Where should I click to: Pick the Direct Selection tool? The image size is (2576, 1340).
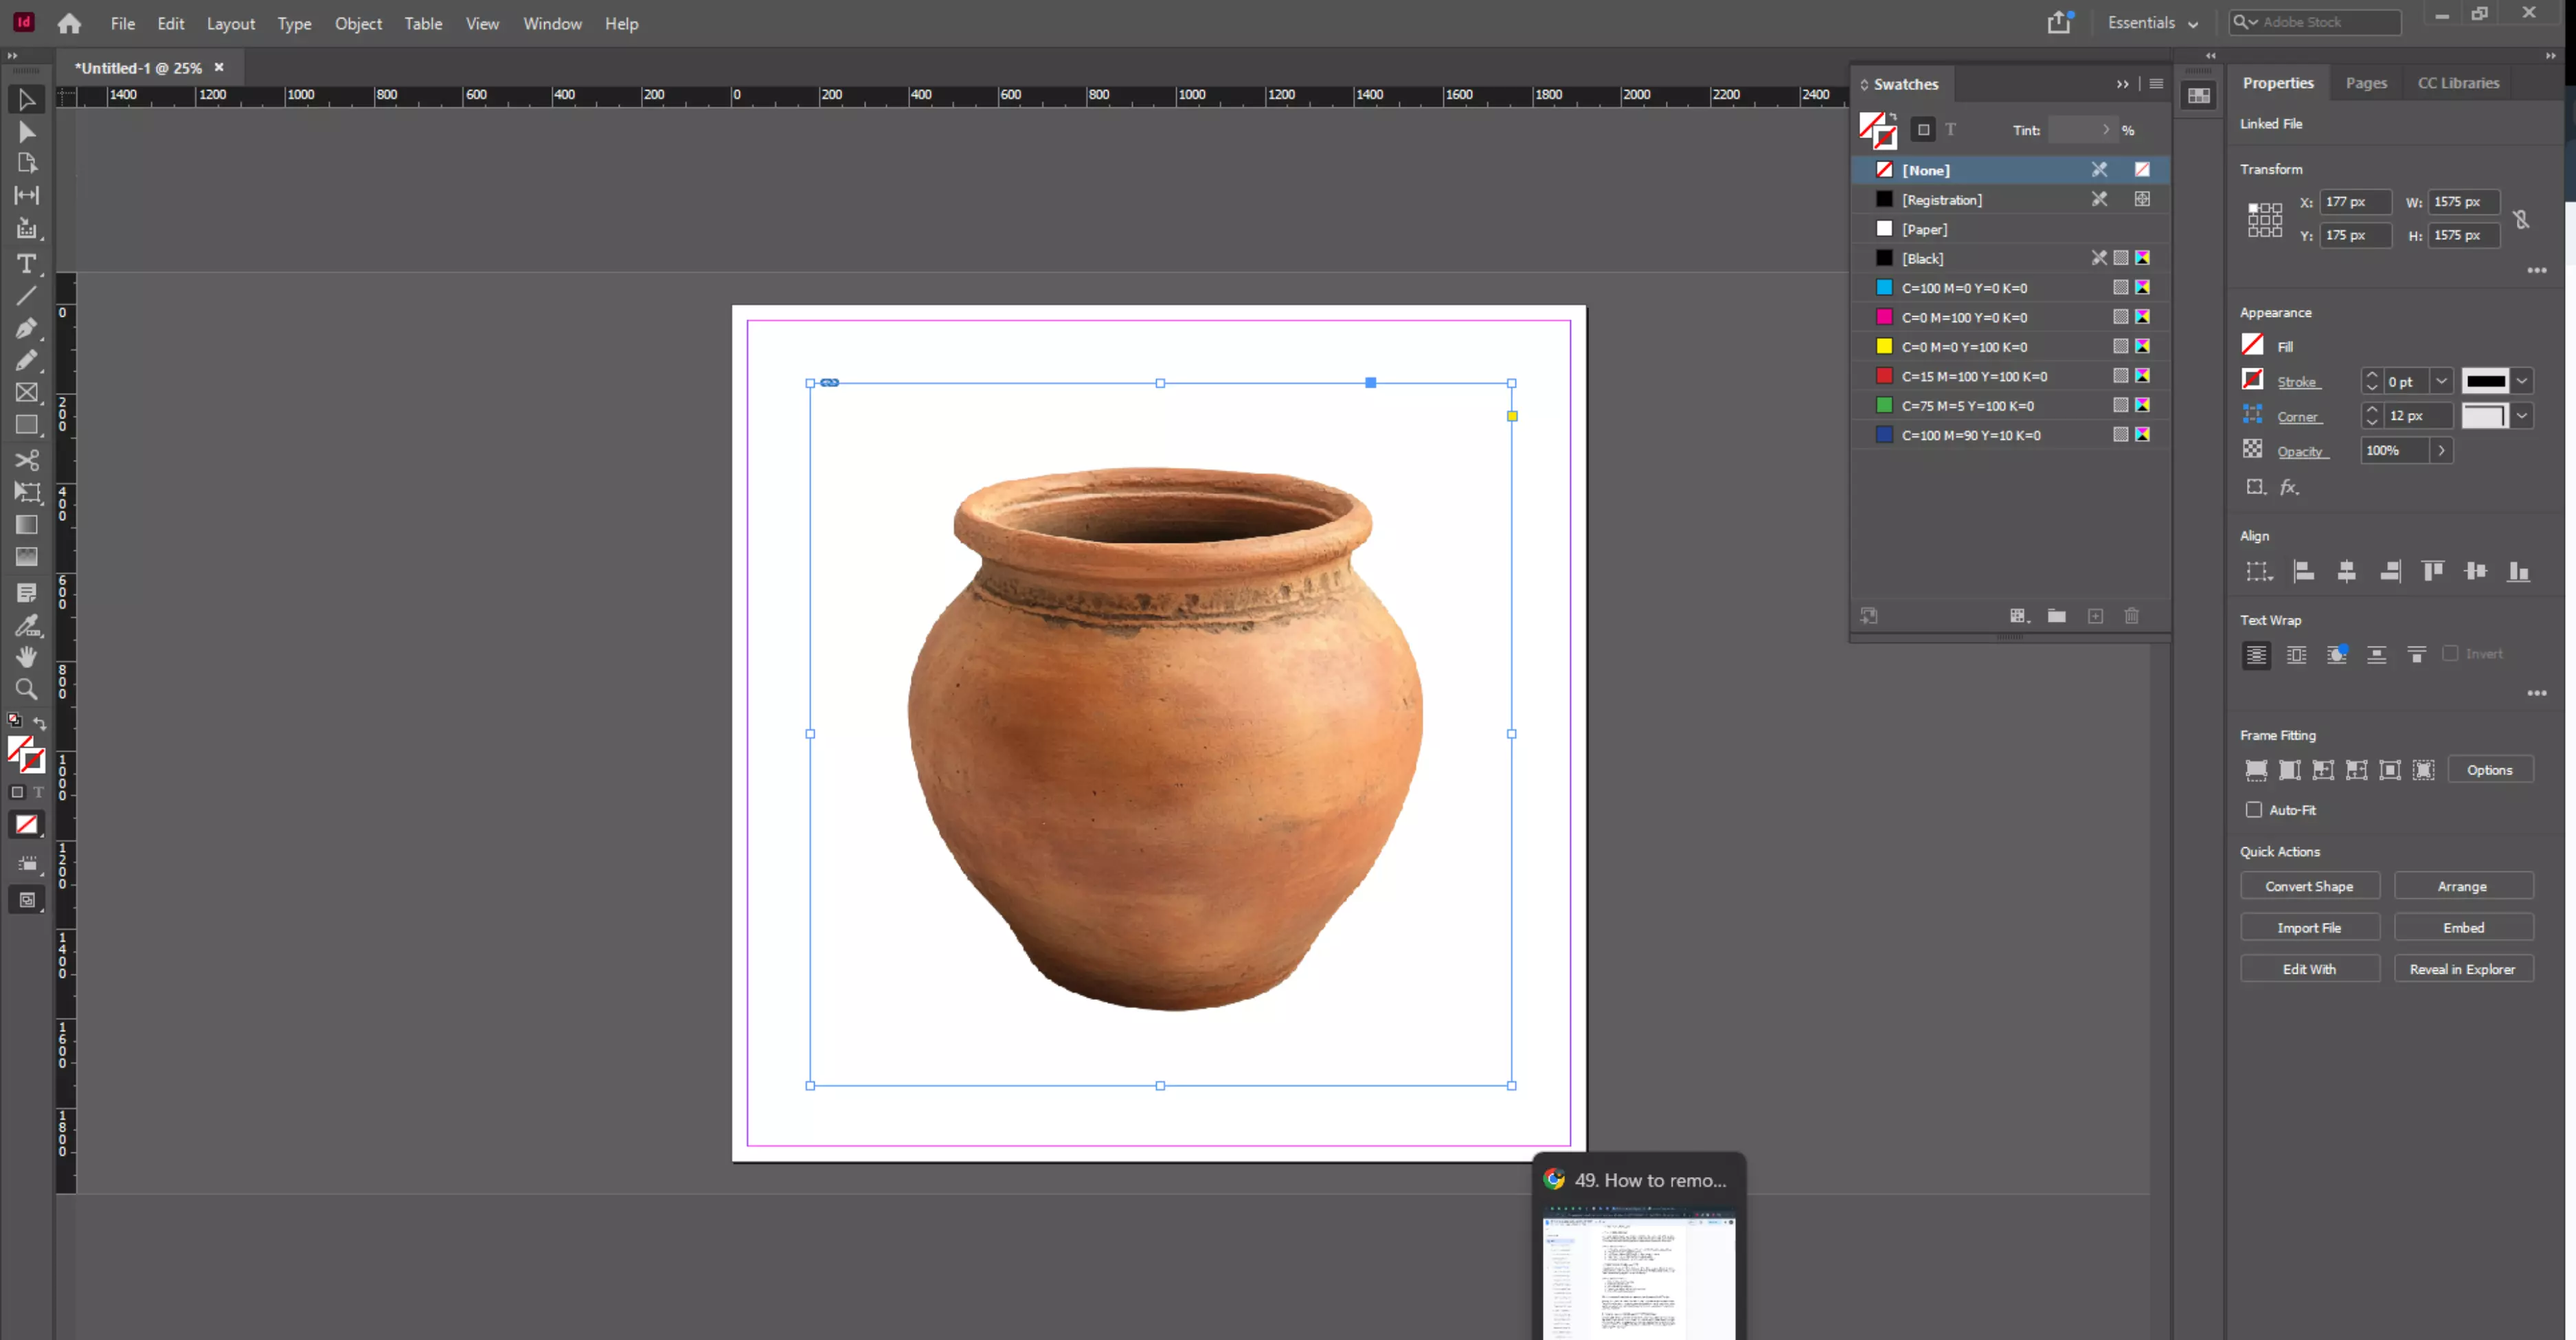[x=27, y=132]
